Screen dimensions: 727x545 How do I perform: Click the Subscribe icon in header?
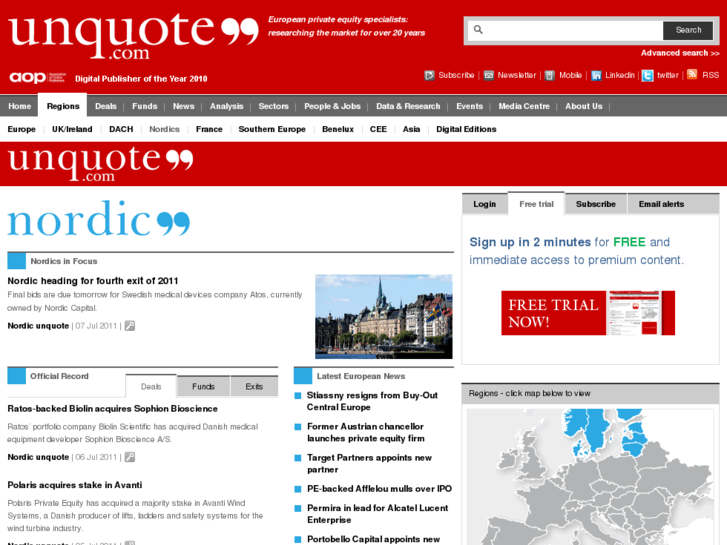point(429,75)
